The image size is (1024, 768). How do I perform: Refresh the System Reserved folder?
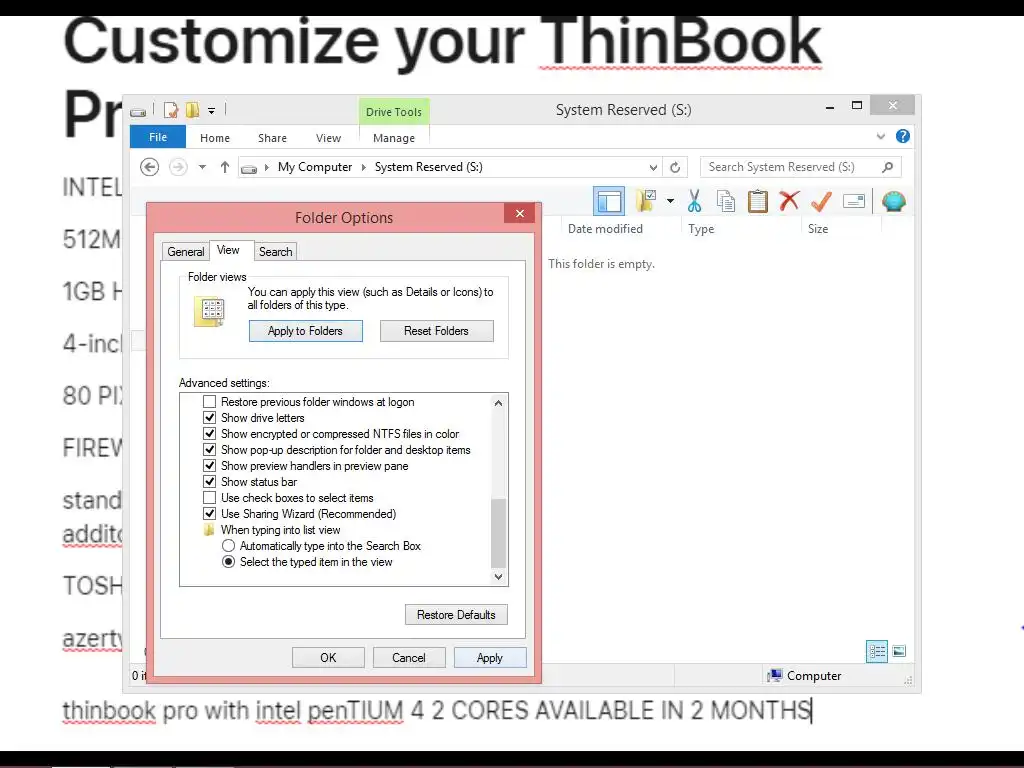(675, 167)
